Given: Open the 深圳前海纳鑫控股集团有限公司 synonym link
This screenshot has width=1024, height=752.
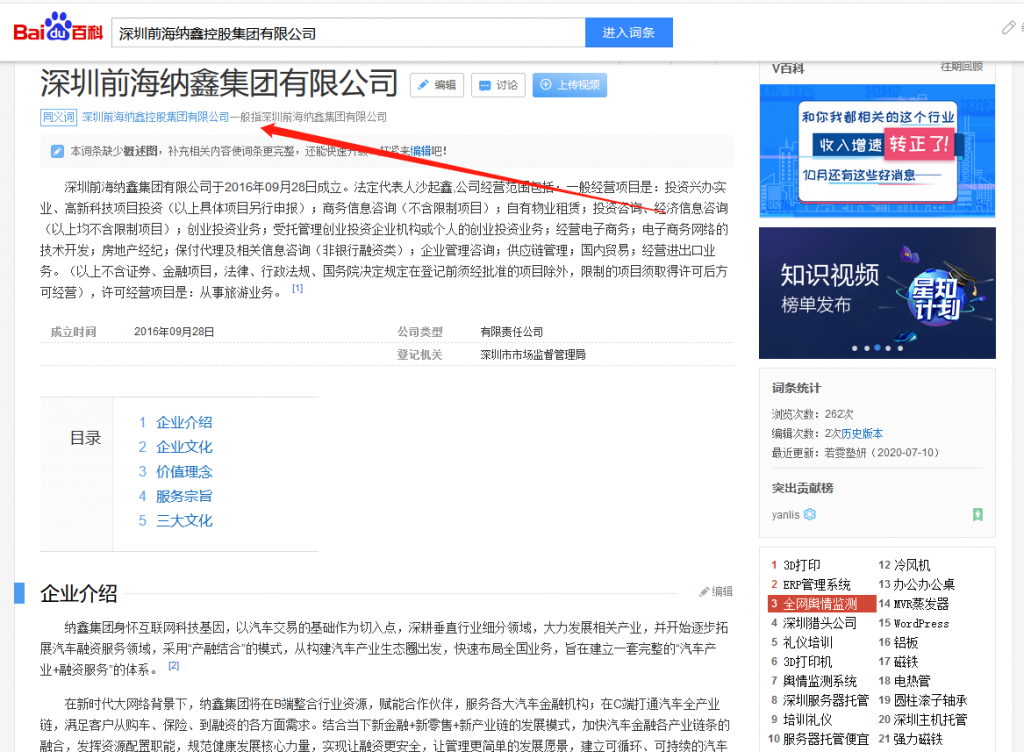Looking at the screenshot, I should click(155, 117).
